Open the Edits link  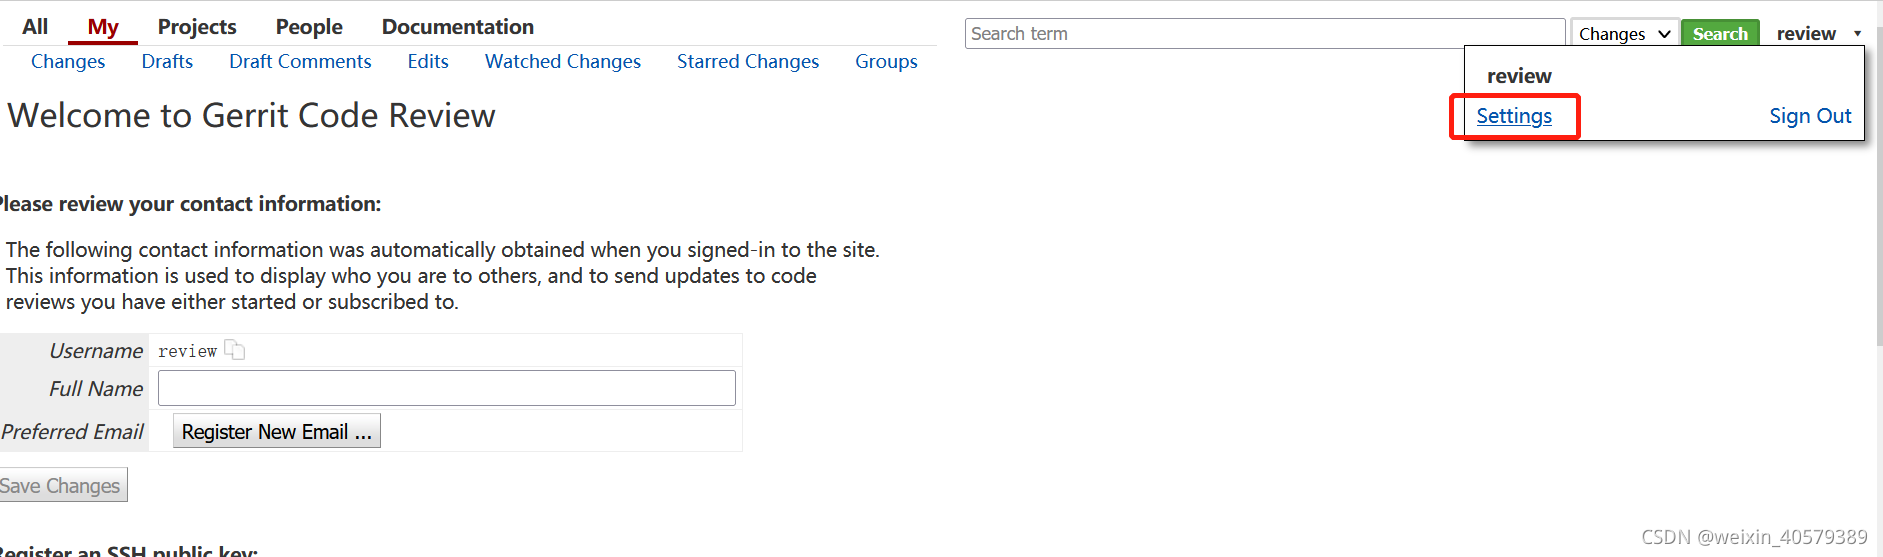tap(428, 61)
